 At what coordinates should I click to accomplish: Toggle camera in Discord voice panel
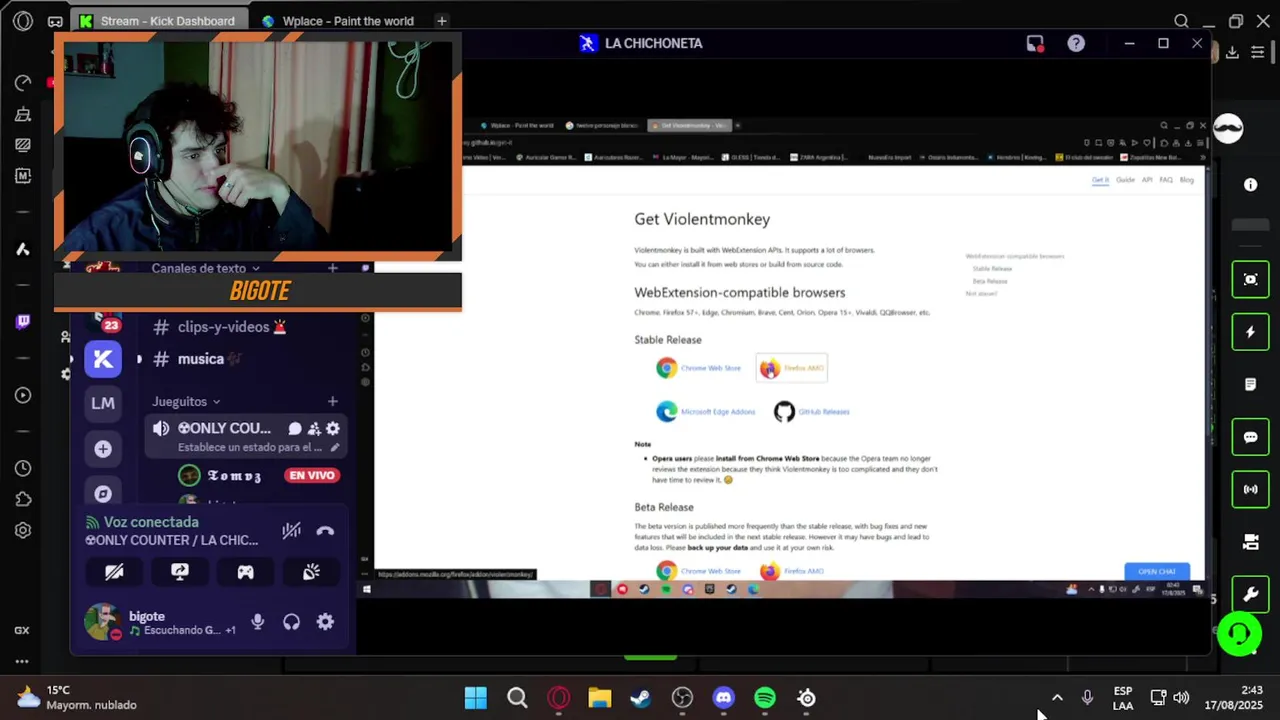tap(114, 572)
